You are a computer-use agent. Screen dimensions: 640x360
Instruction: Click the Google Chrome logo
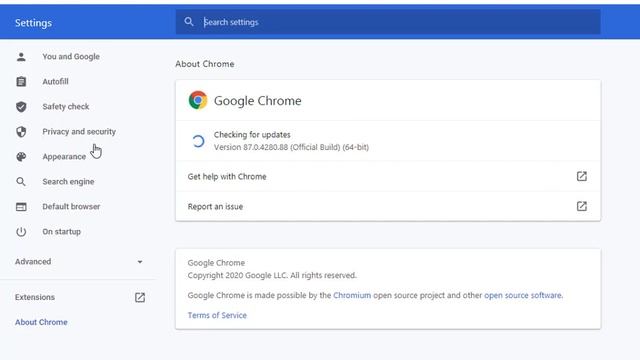tap(198, 100)
